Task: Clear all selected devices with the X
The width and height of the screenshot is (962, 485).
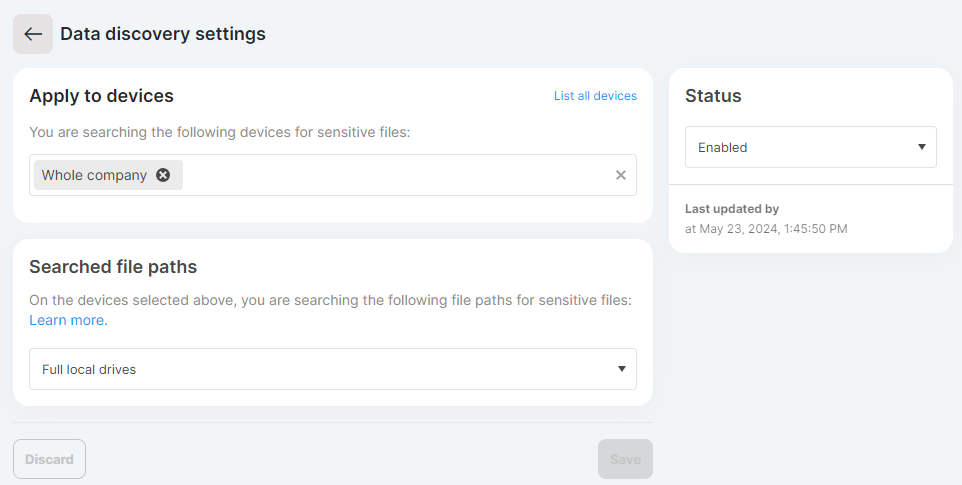Action: [x=621, y=175]
